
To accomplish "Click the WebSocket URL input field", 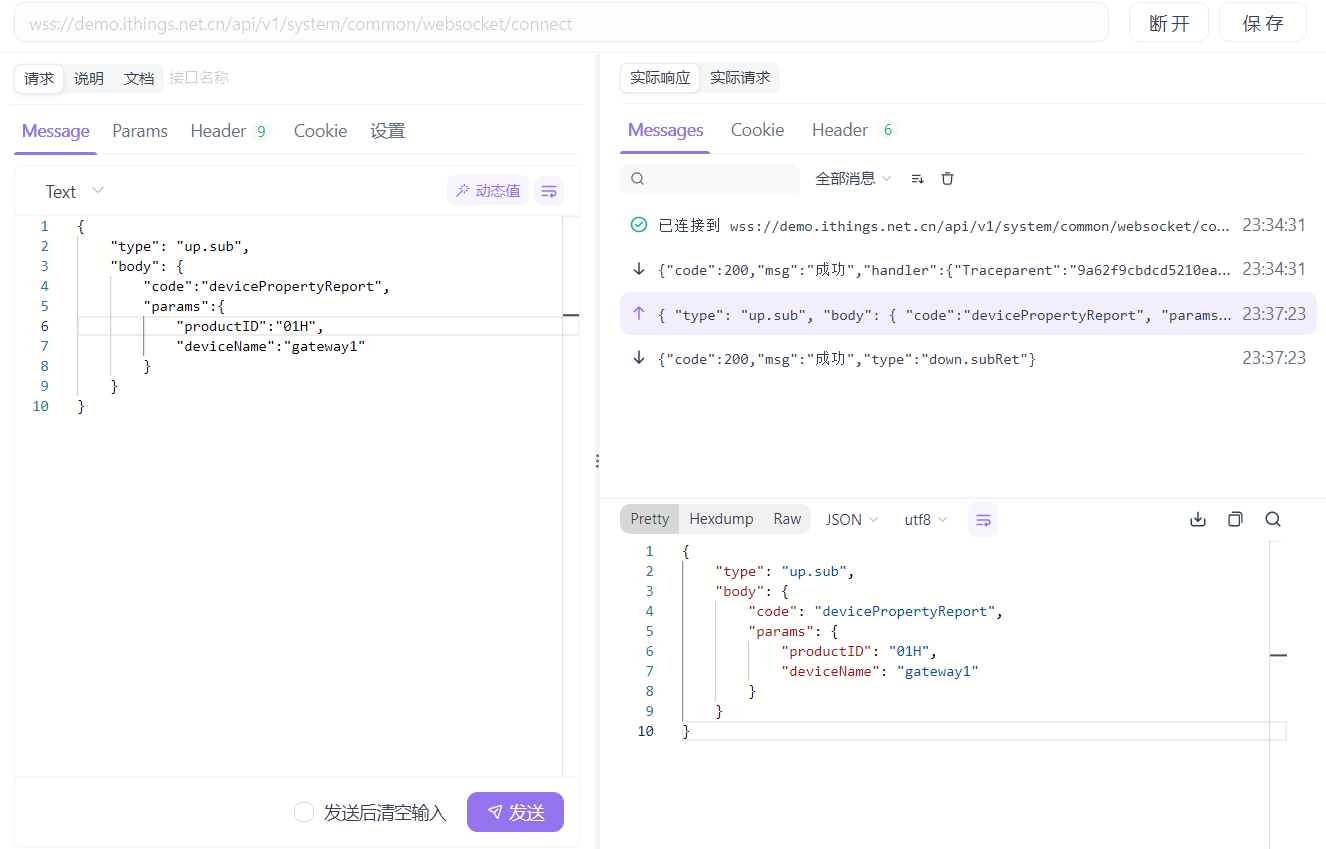I will 560,24.
